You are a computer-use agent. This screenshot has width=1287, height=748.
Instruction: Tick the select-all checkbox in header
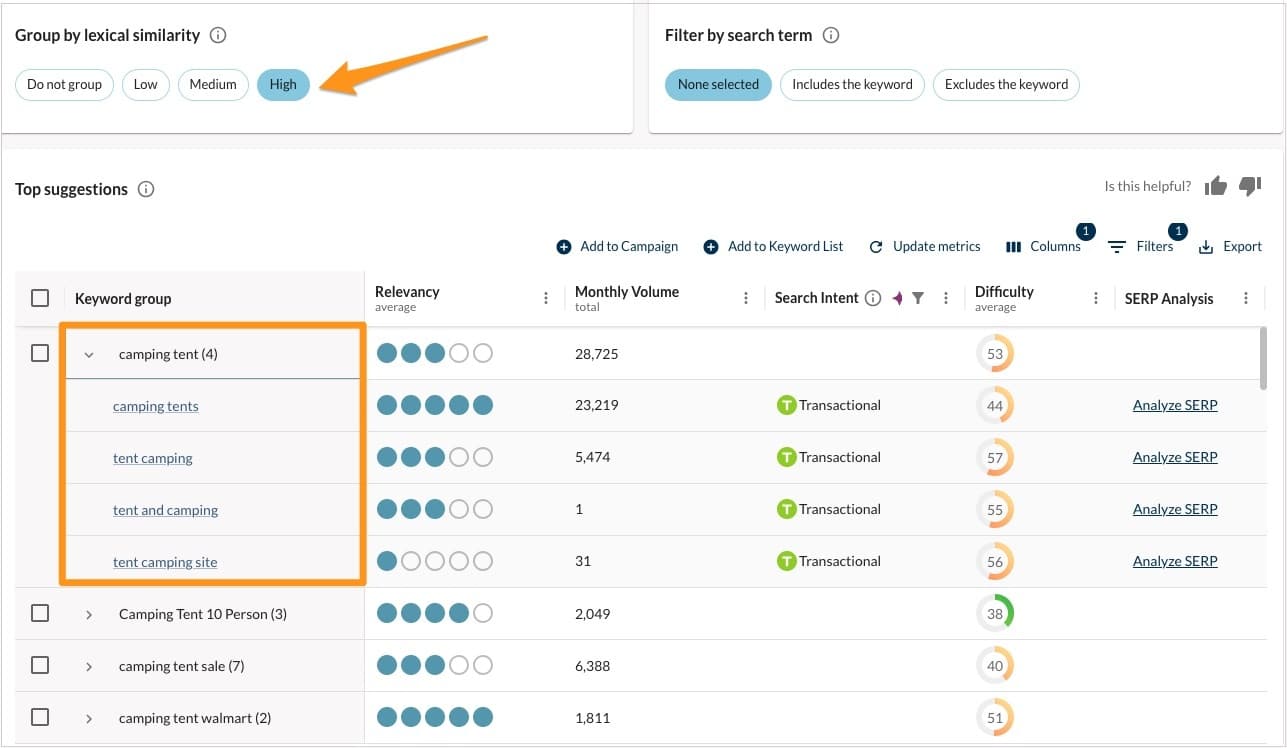40,298
